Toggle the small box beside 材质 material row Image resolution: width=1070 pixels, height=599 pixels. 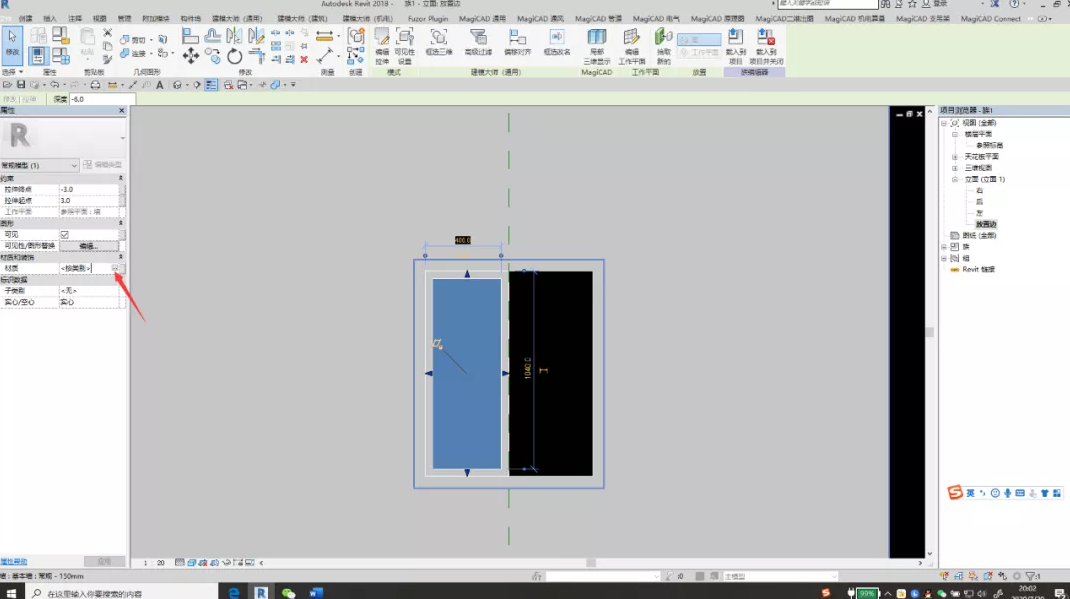pyautogui.click(x=123, y=268)
